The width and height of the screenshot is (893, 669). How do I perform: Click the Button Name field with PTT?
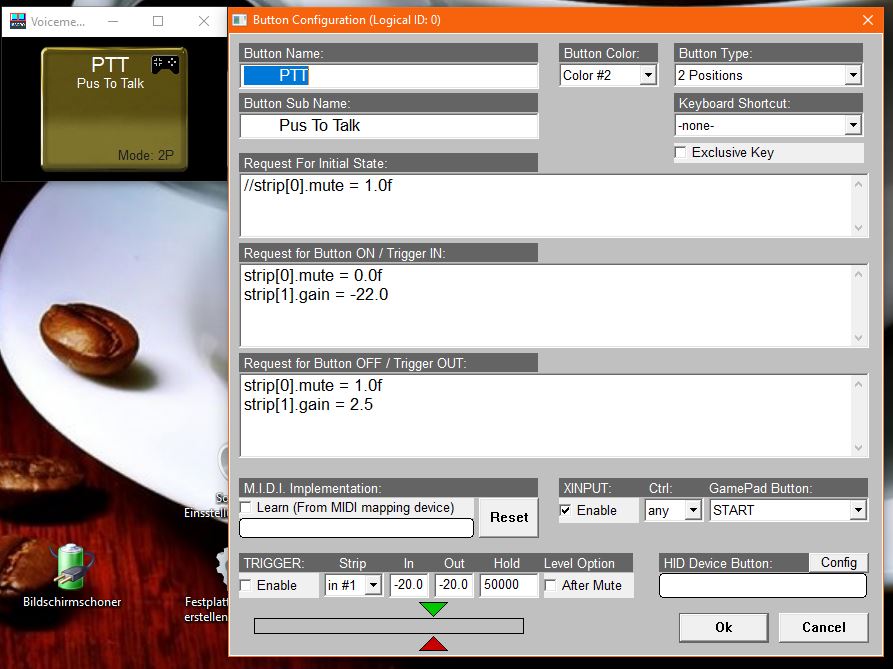[x=389, y=76]
